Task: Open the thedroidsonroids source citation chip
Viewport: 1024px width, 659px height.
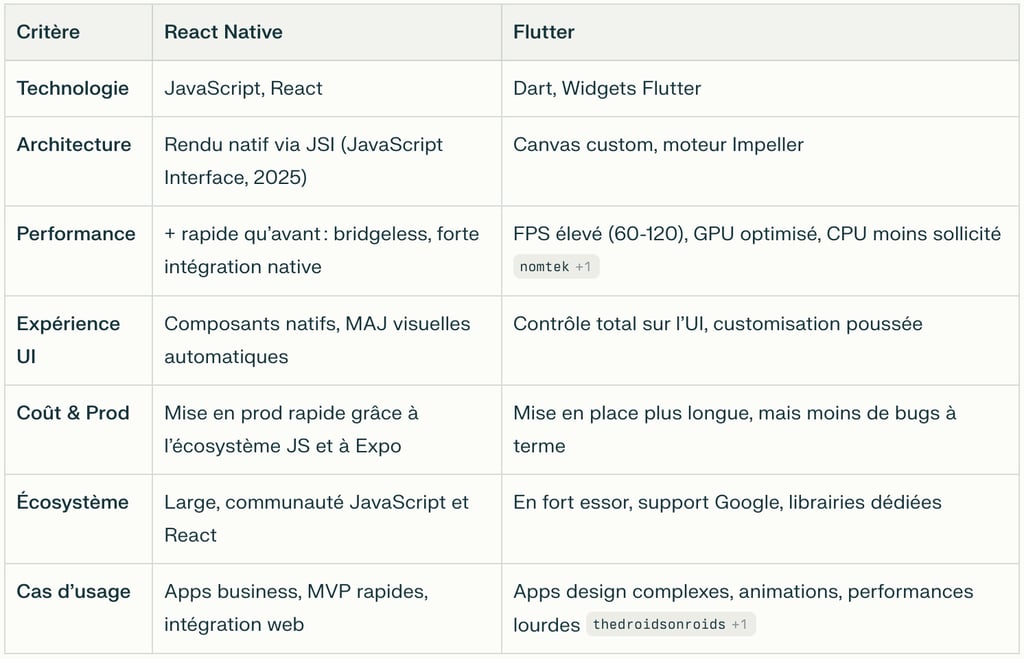Action: [x=669, y=625]
